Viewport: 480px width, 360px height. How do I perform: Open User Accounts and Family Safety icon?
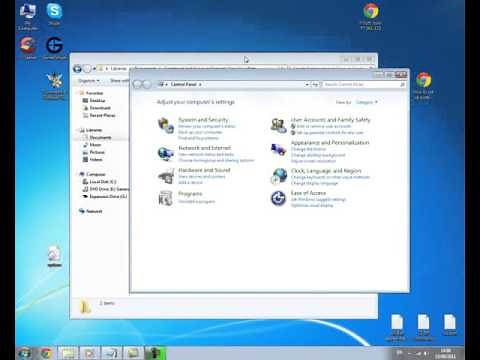tap(278, 126)
